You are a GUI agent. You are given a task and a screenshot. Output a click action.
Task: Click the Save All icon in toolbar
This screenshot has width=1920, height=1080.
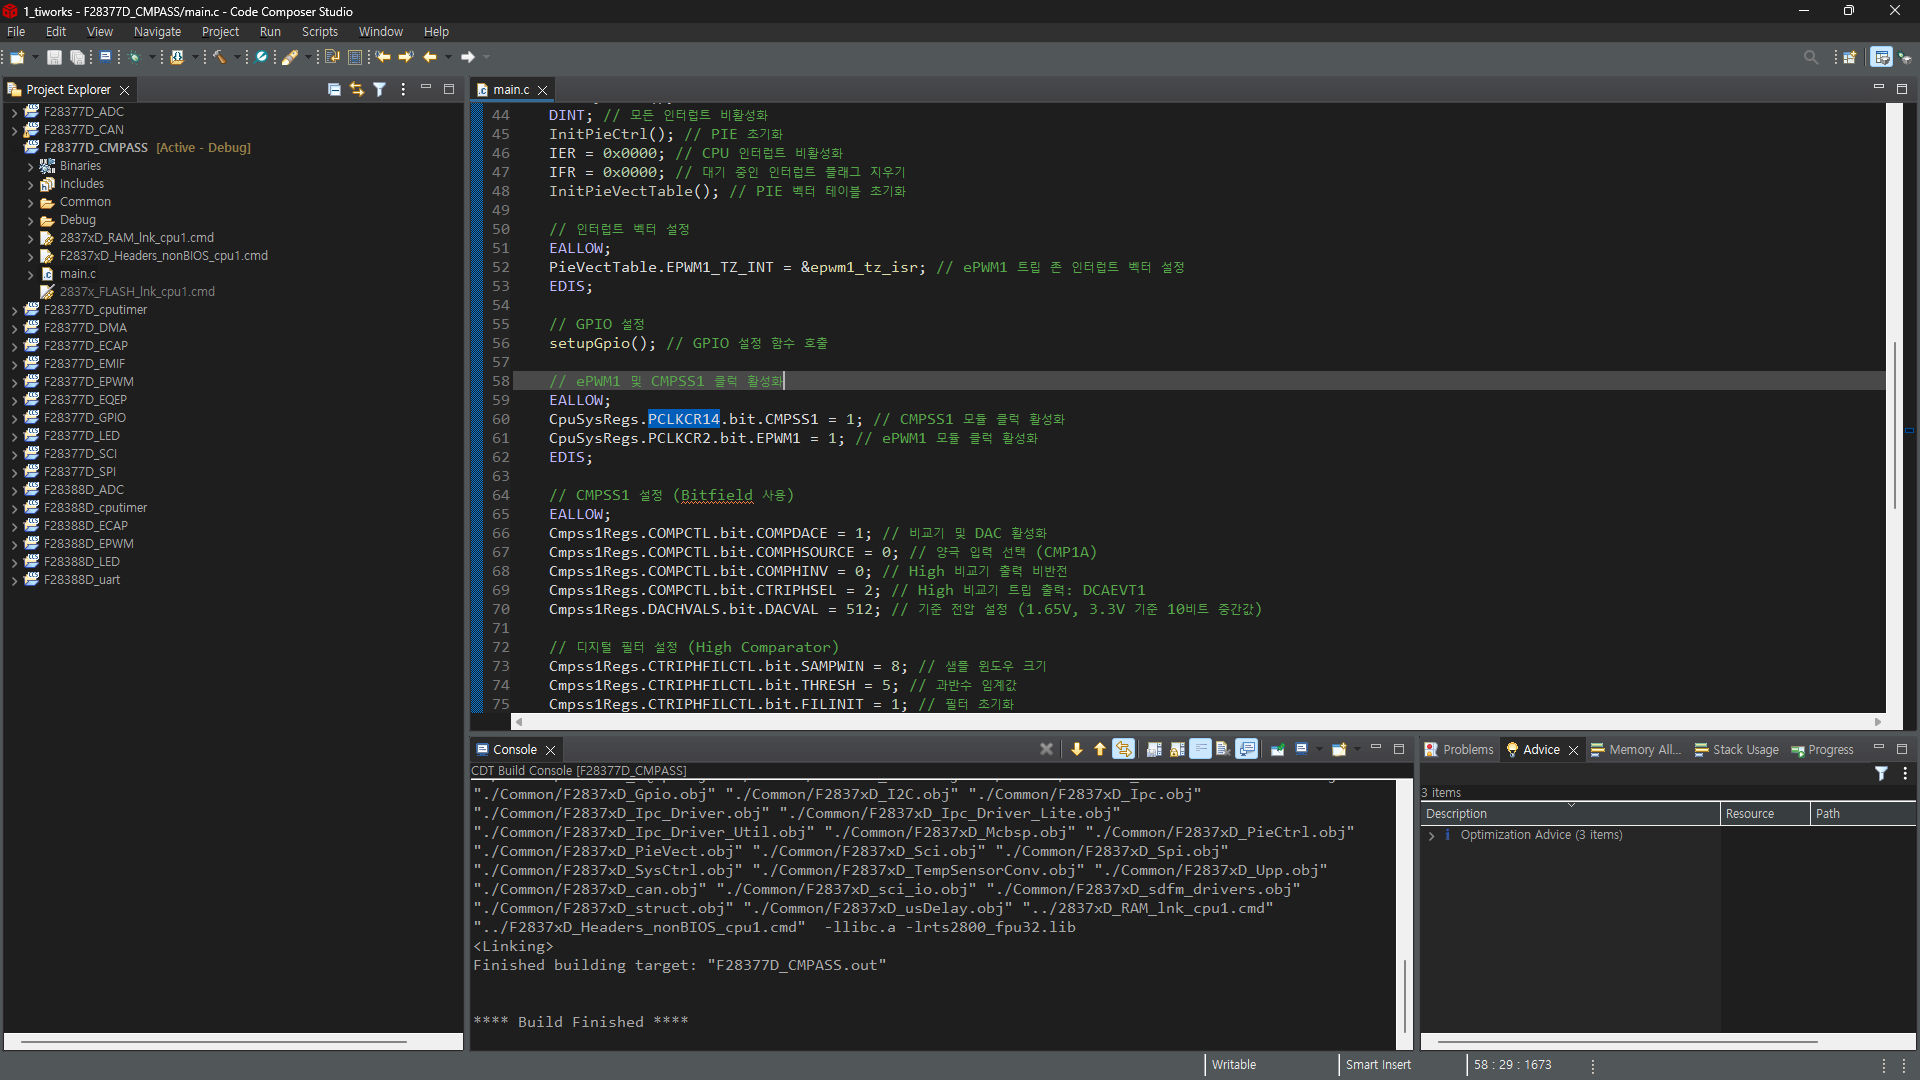[77, 57]
